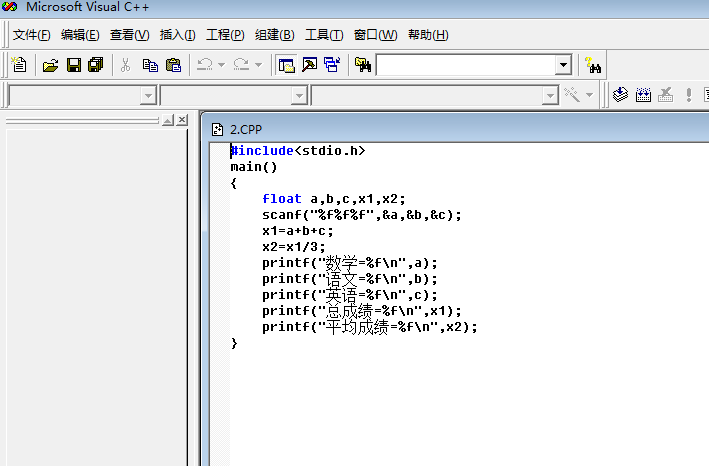Click the Compile icon in the build toolbar

(x=620, y=94)
